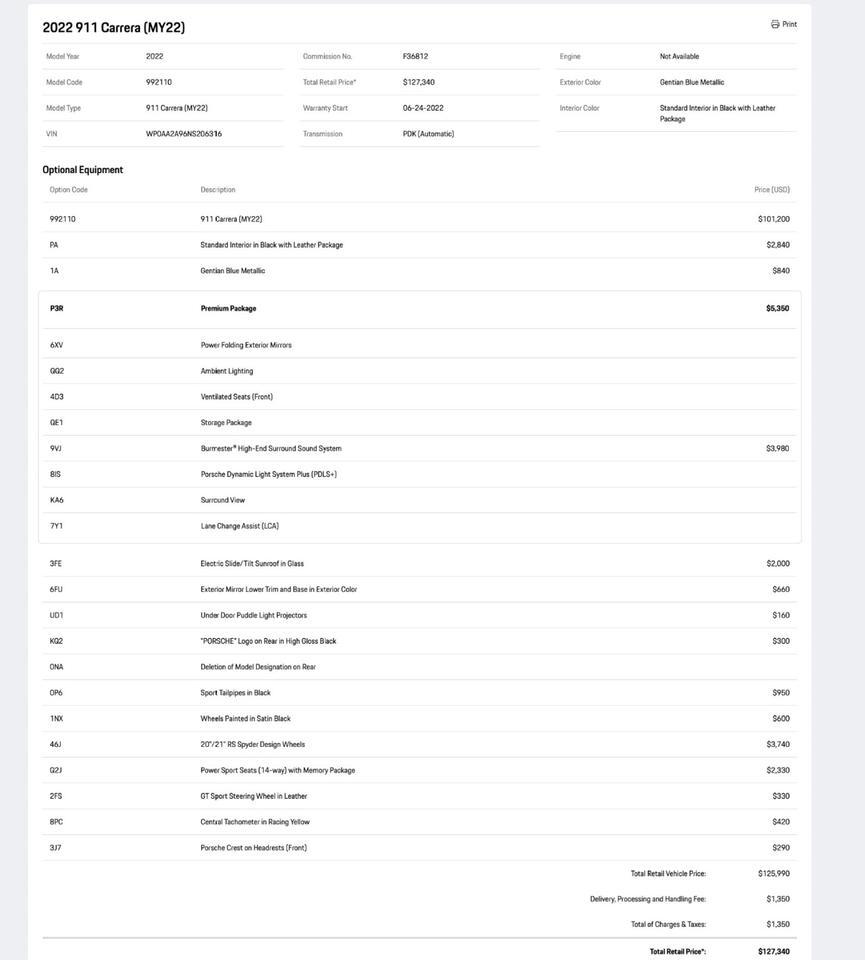
Task: Click the $101,200 base price
Action: (x=773, y=219)
